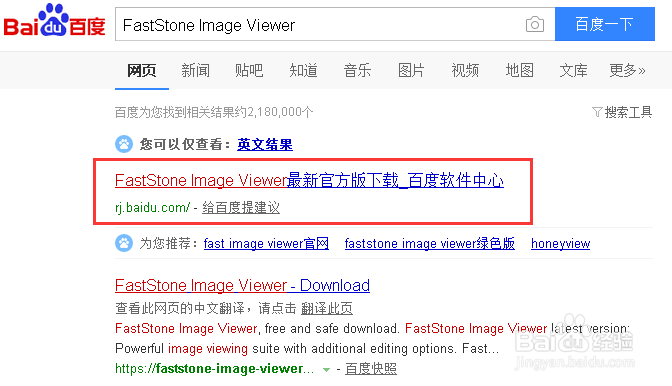
Task: Open 百度快照 cached page link
Action: click(371, 369)
